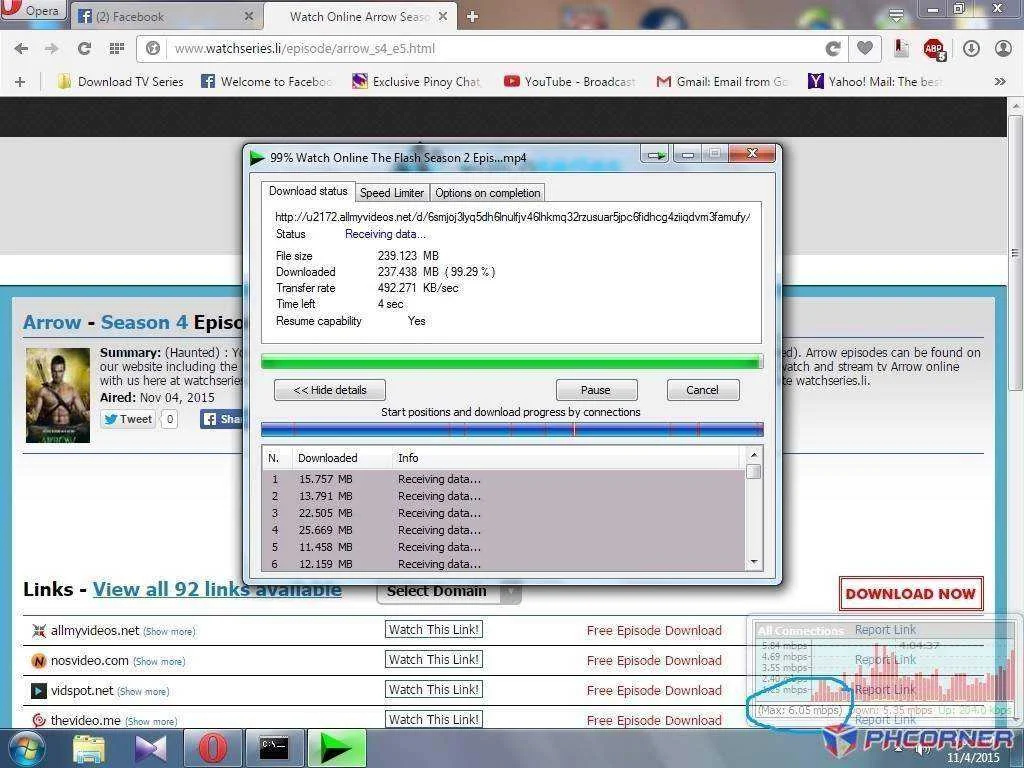Screen dimensions: 1024x768
Task: Click the green download progress bar
Action: click(x=512, y=362)
